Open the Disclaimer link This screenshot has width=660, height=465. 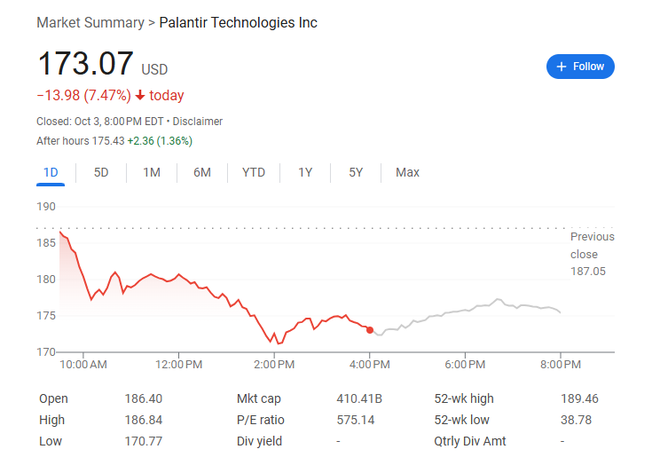coord(196,121)
